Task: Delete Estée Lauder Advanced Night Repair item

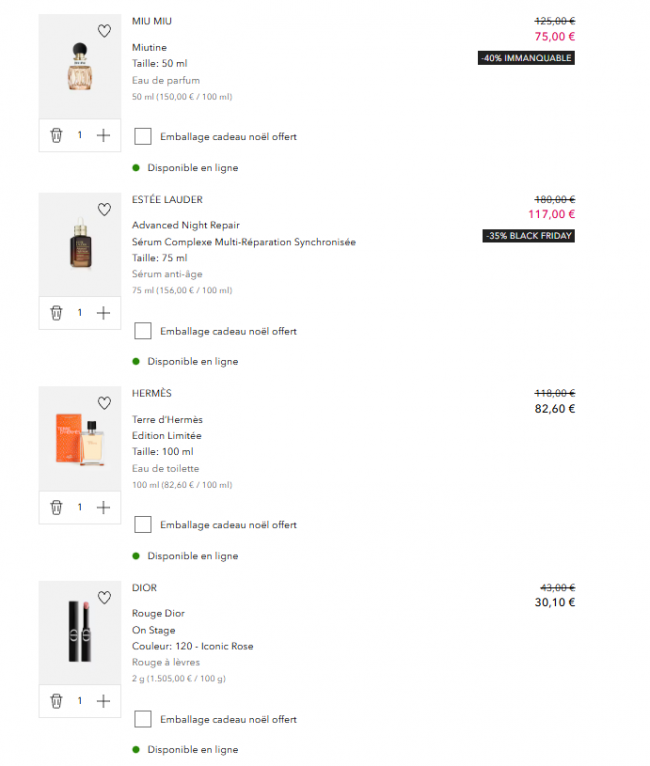Action: coord(56,313)
